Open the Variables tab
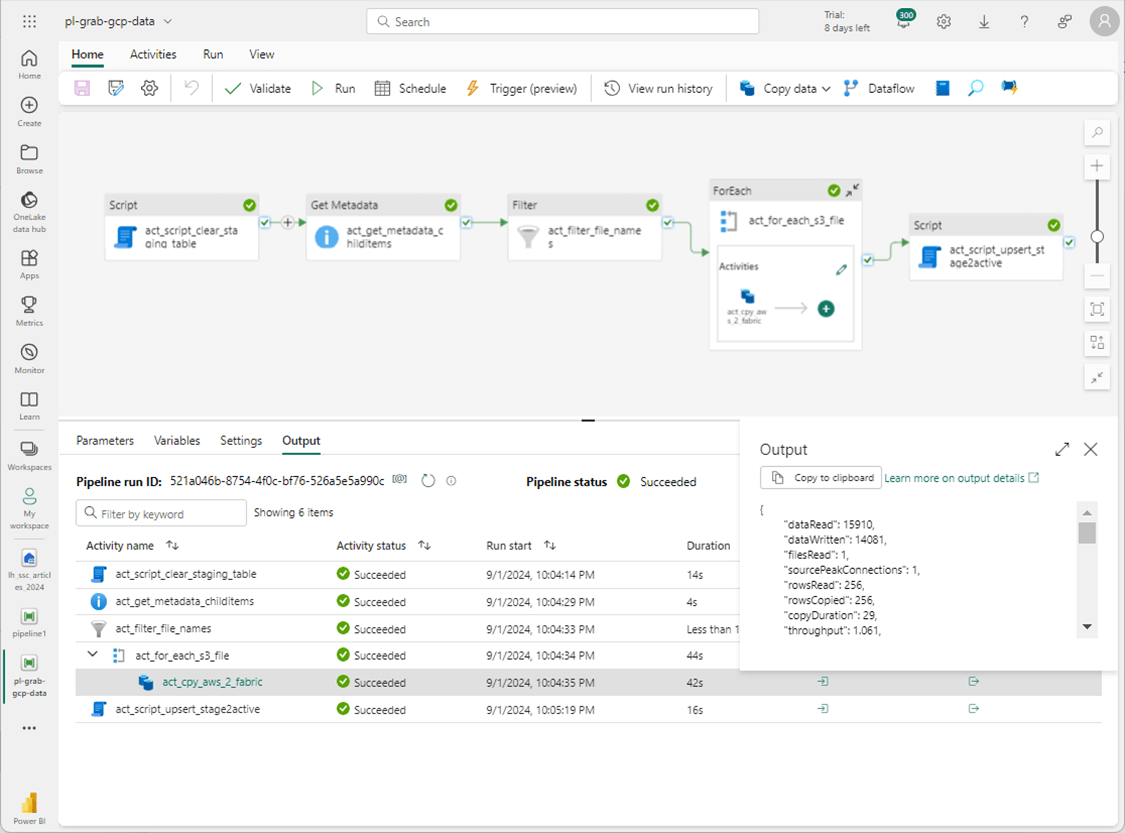Viewport: 1125px width, 833px height. [177, 440]
